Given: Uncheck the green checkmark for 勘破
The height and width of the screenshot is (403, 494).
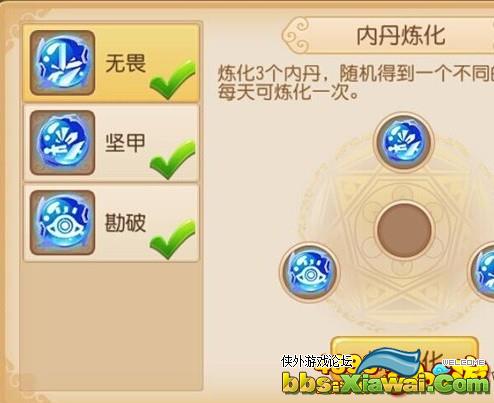Looking at the screenshot, I should tap(172, 239).
